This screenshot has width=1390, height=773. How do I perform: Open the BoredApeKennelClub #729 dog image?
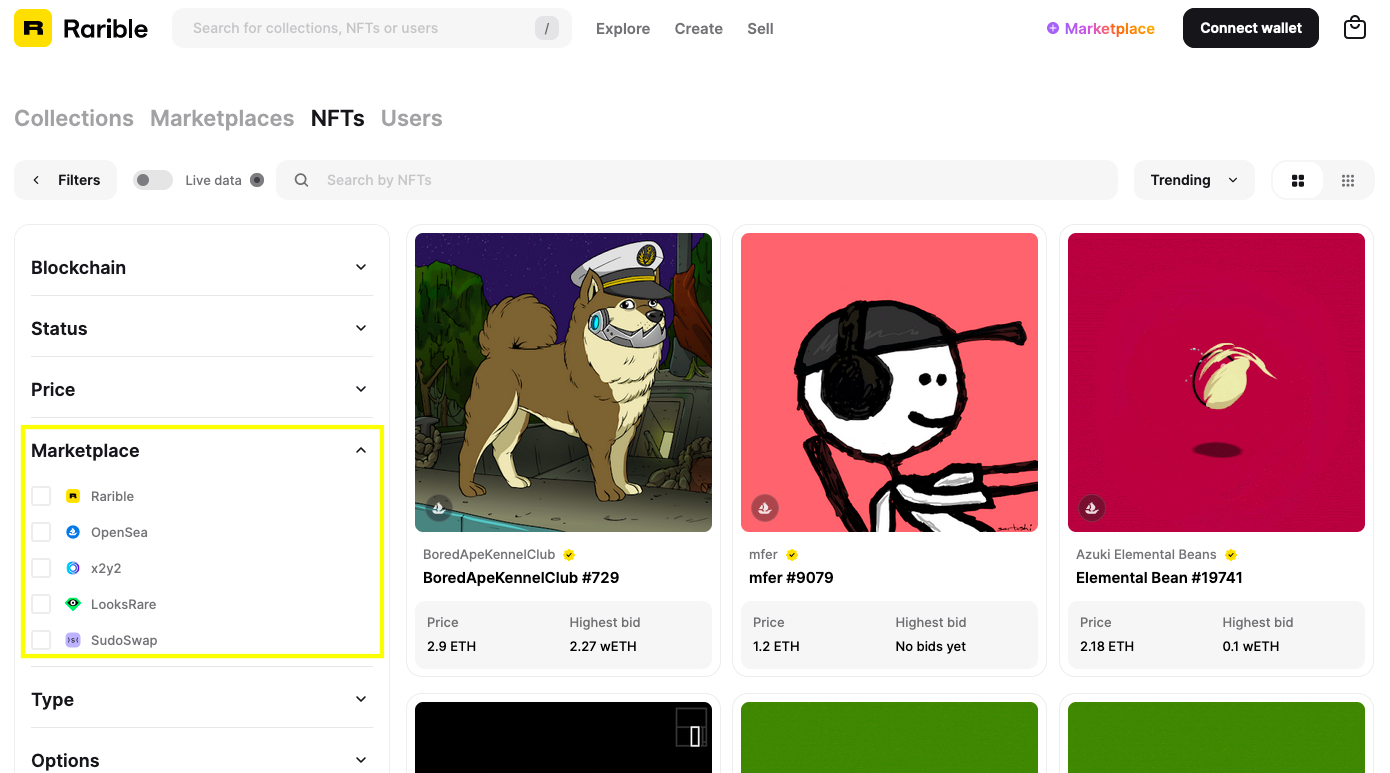(563, 382)
